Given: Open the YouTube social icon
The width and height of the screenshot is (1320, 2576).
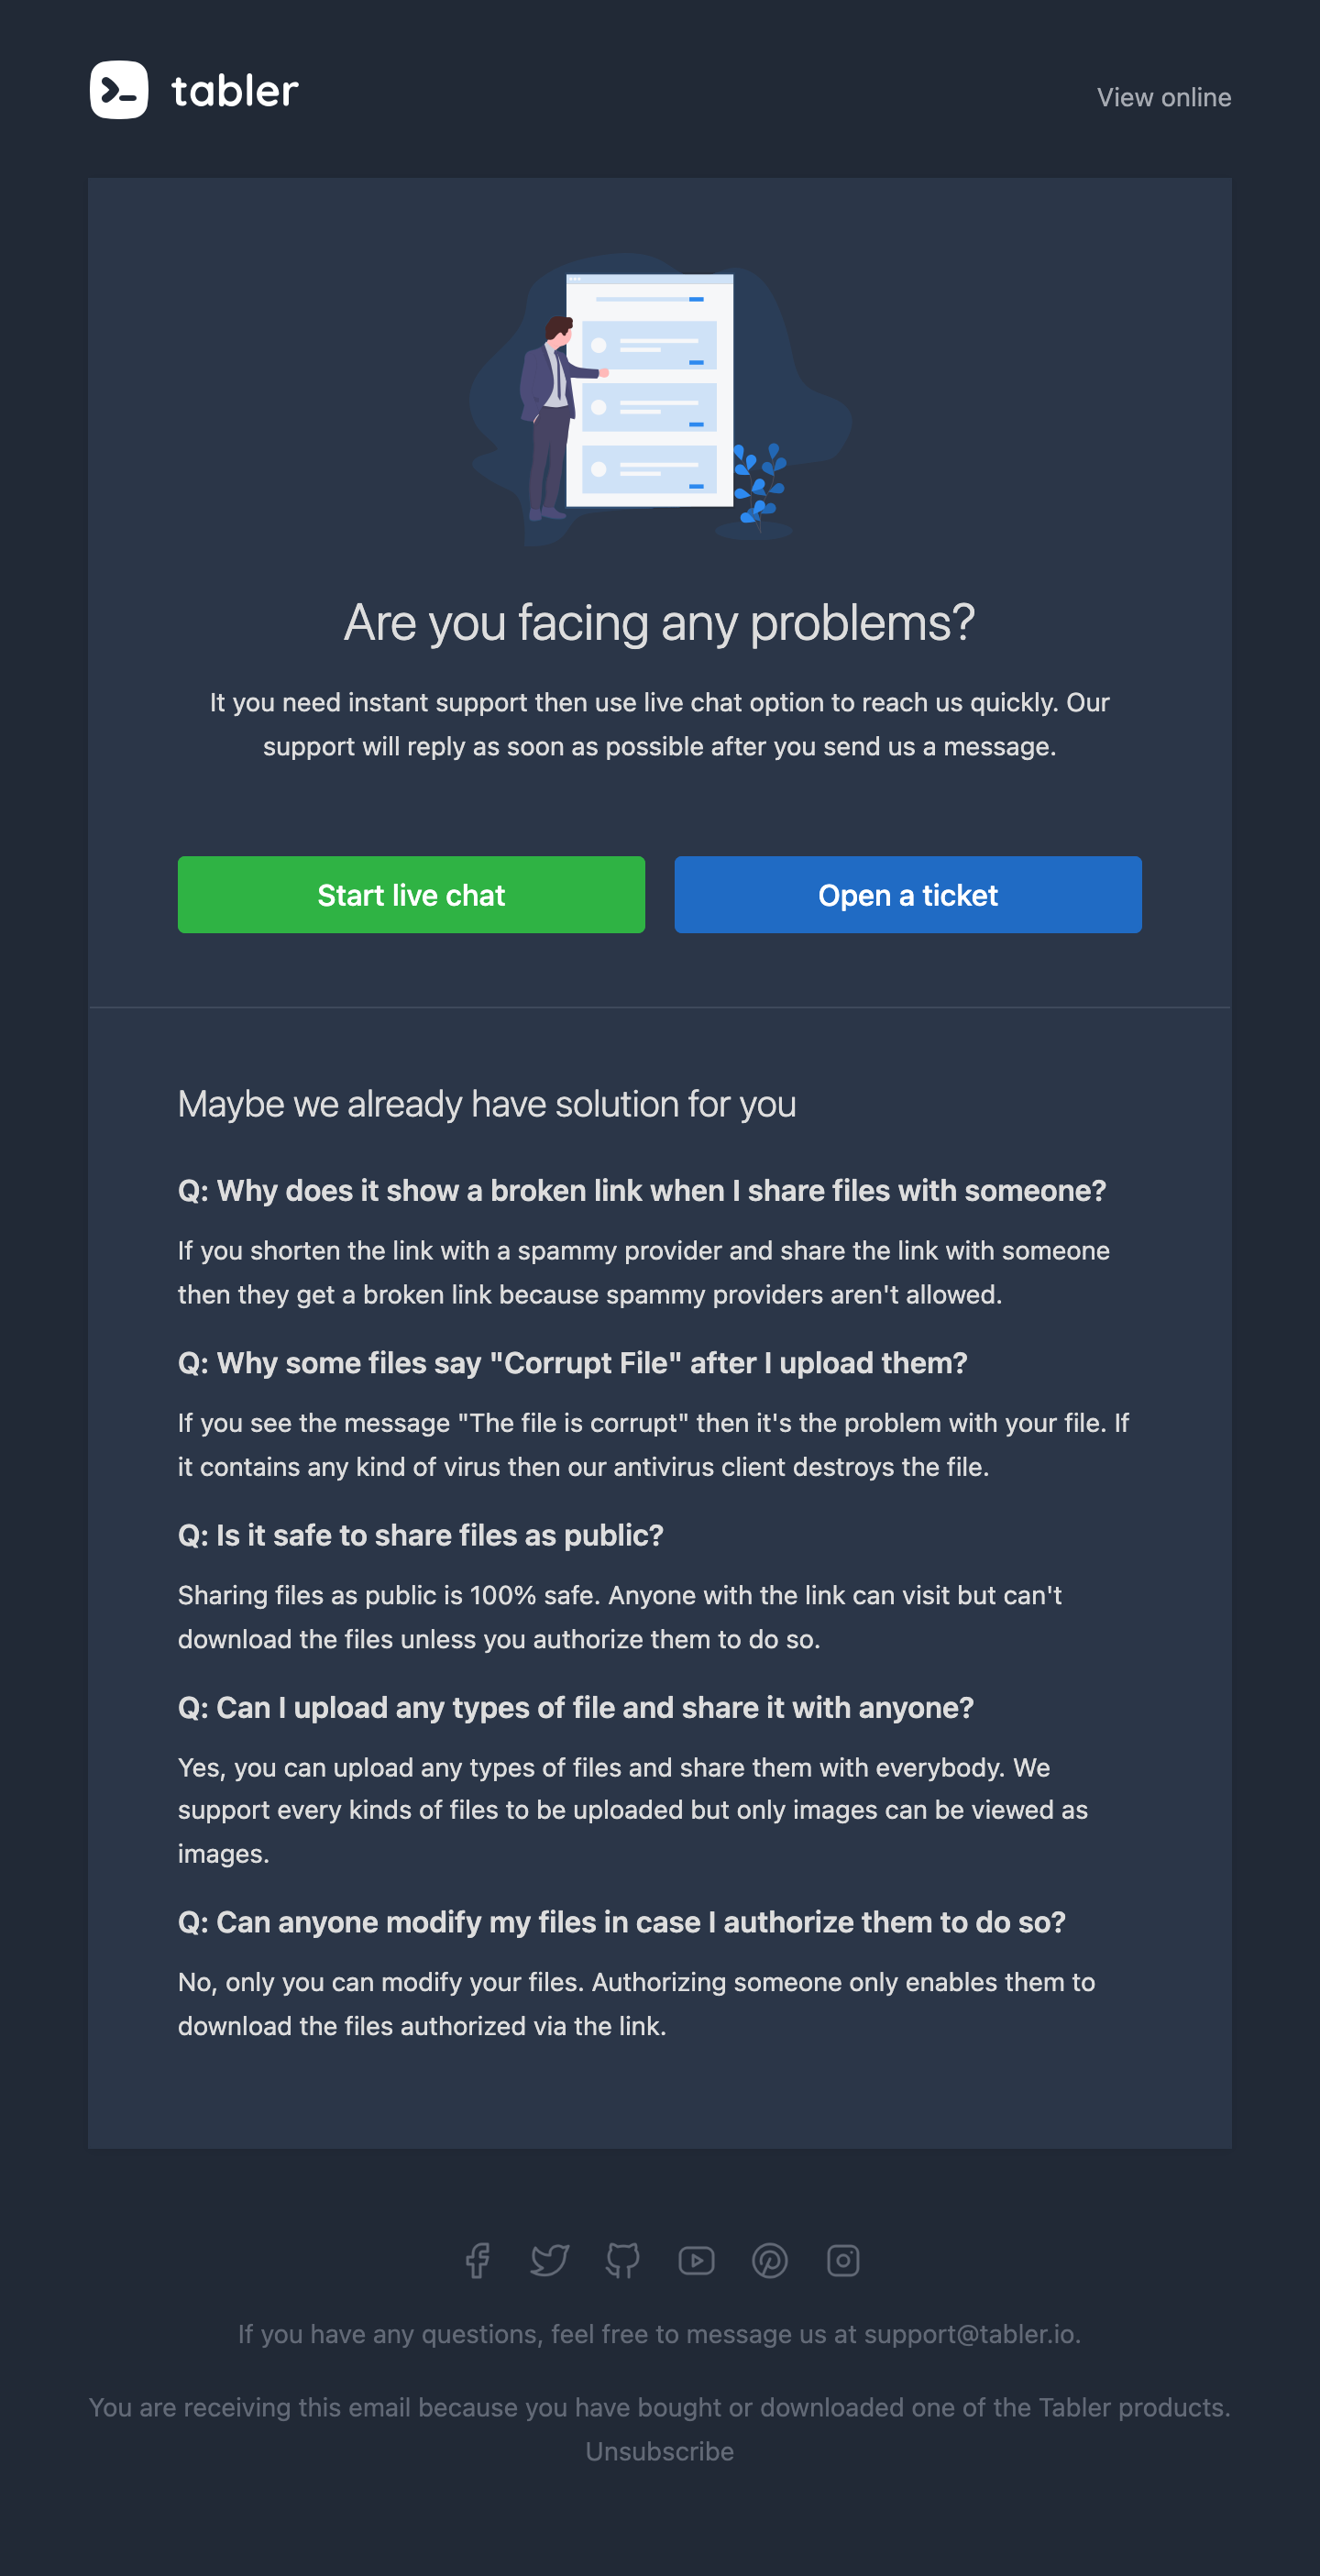Looking at the screenshot, I should tap(696, 2260).
